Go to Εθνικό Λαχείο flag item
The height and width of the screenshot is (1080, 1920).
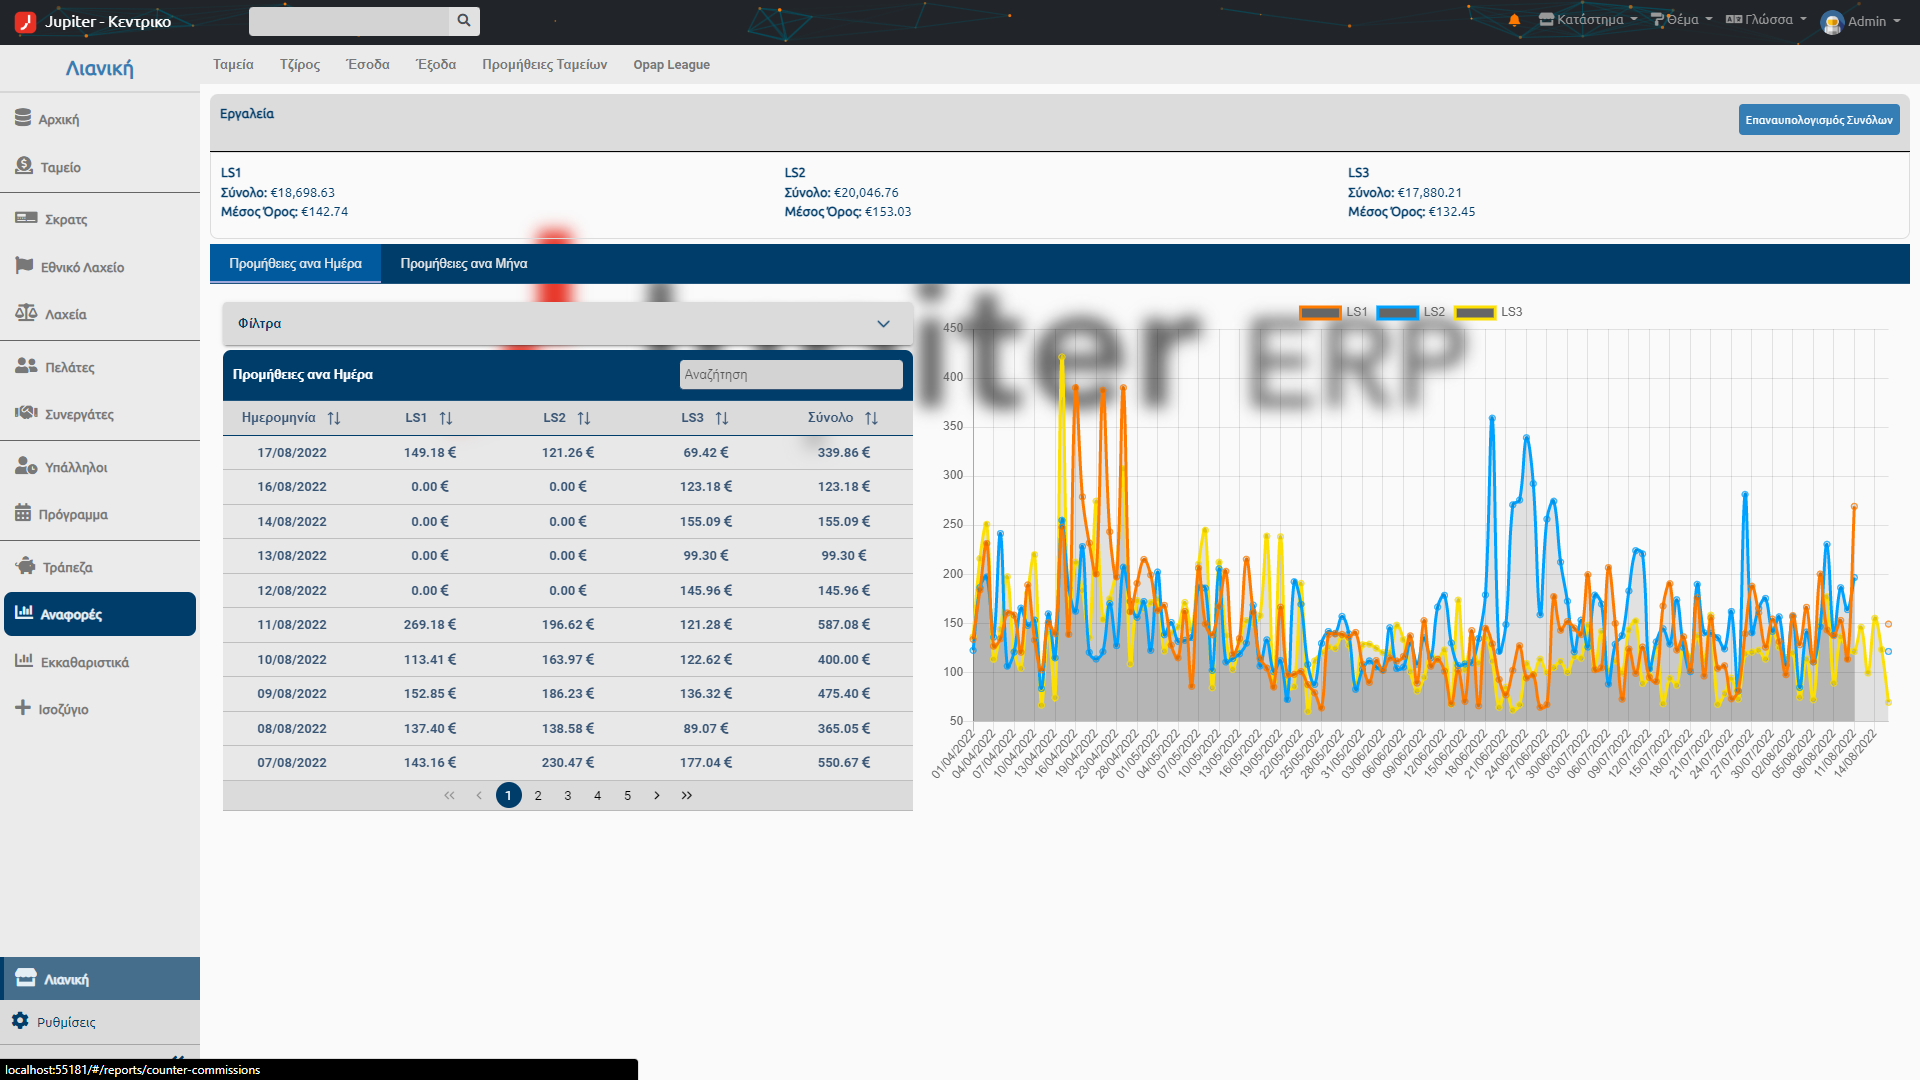tap(100, 267)
